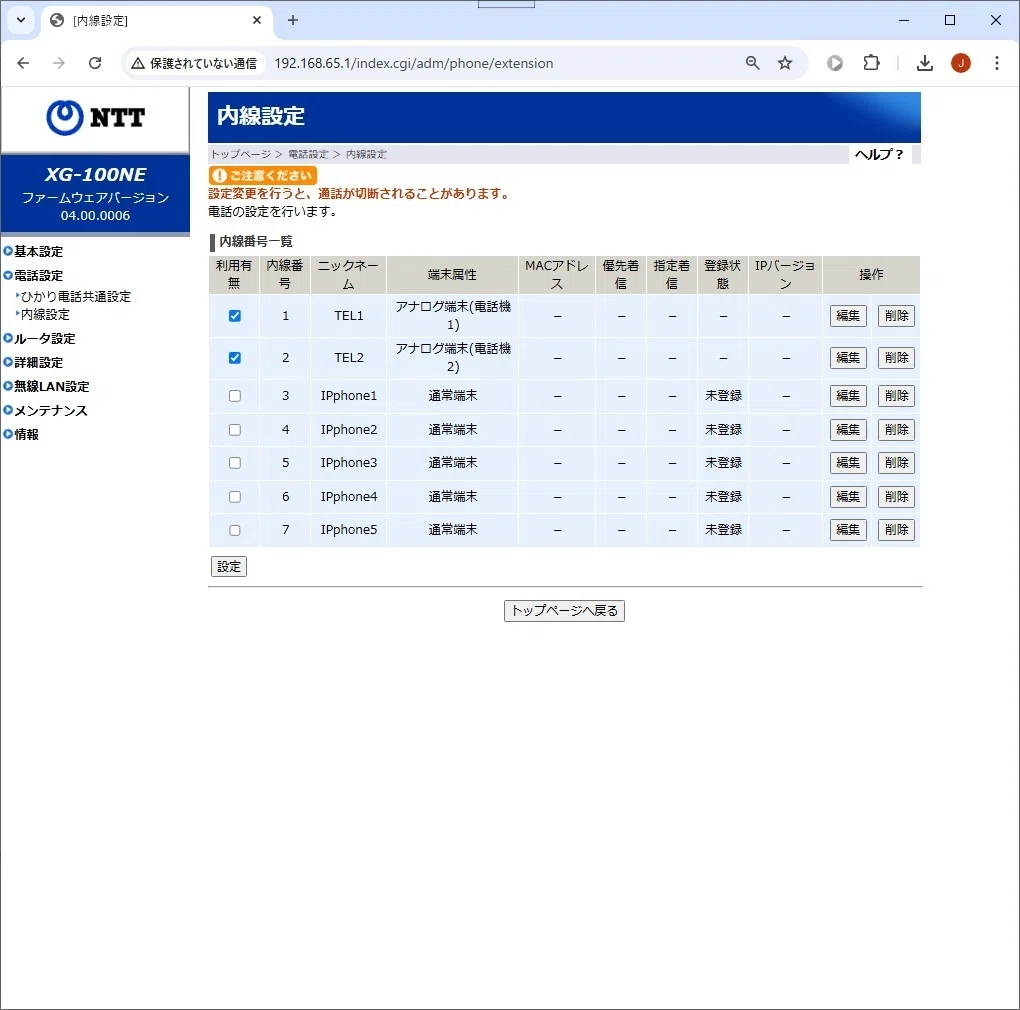Open the tab search chevron
The height and width of the screenshot is (1010, 1020).
click(21, 20)
